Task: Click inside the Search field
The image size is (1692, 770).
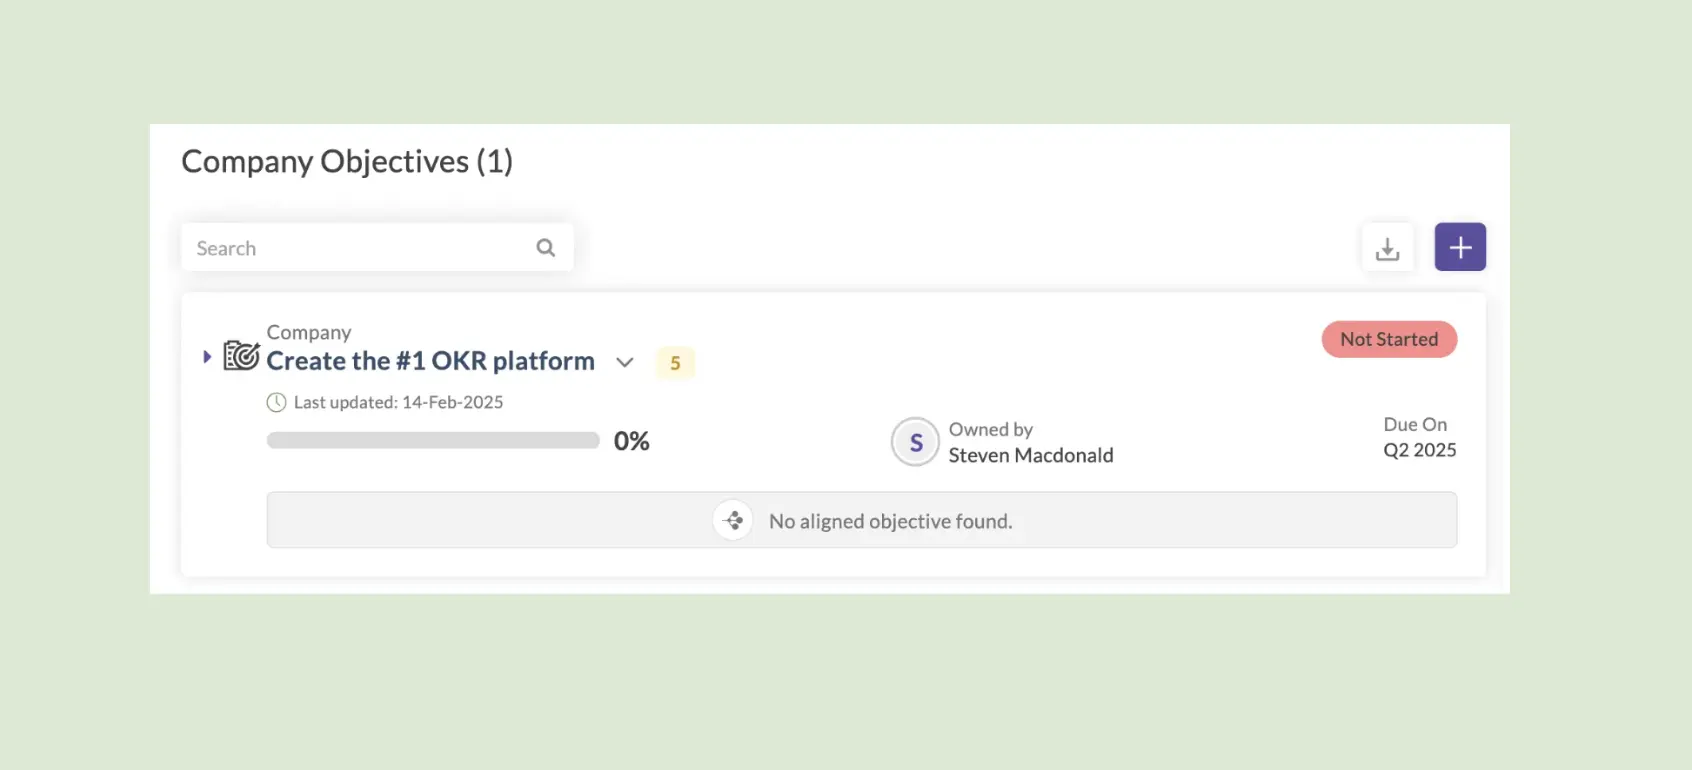Action: pos(350,247)
